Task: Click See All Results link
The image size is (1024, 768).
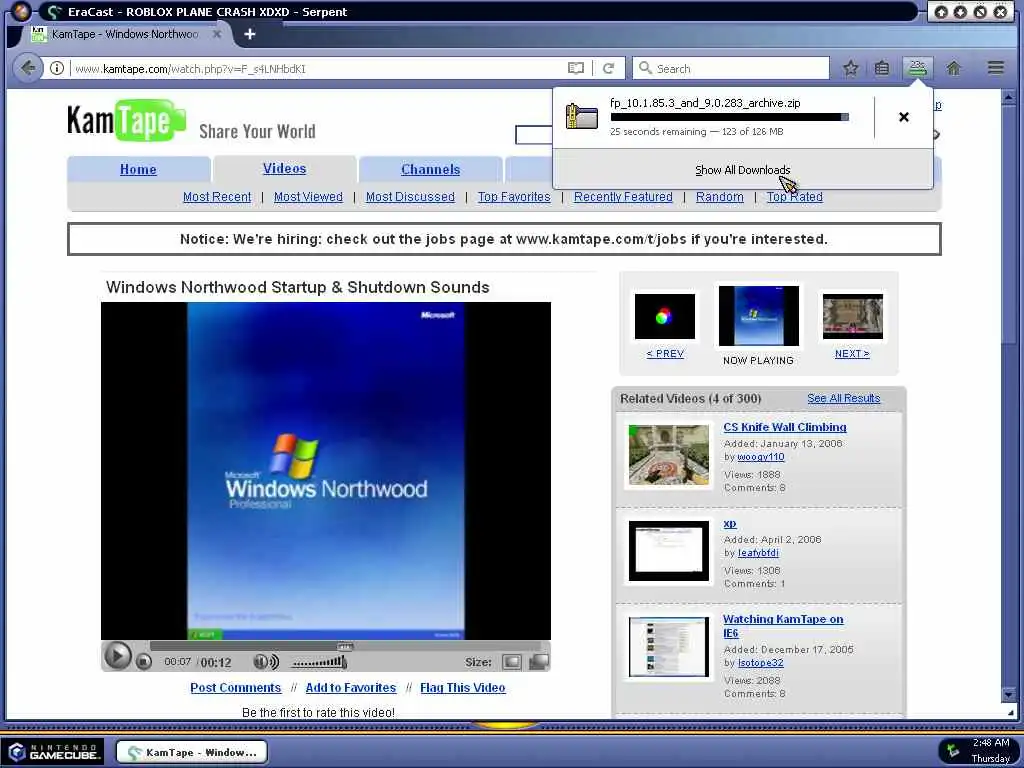Action: 843,398
